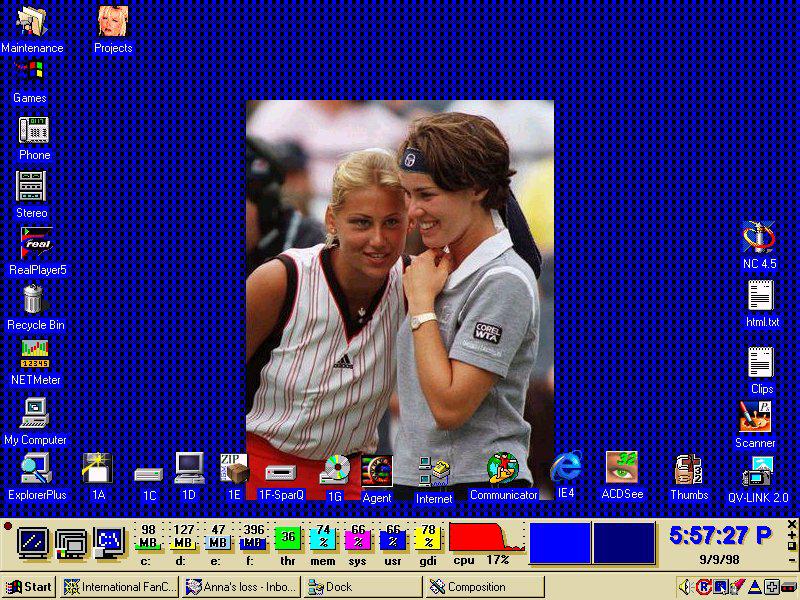The width and height of the screenshot is (800, 600).
Task: Open the Projects folder
Action: pyautogui.click(x=113, y=22)
